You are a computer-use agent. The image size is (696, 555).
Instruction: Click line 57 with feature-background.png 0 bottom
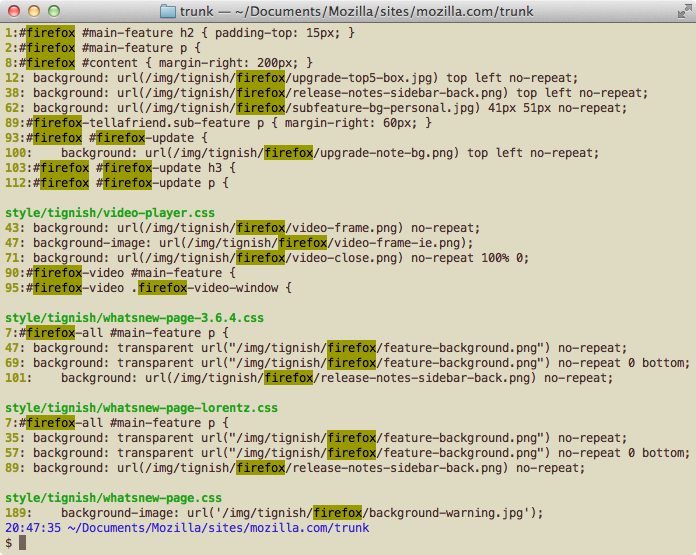coord(348,453)
